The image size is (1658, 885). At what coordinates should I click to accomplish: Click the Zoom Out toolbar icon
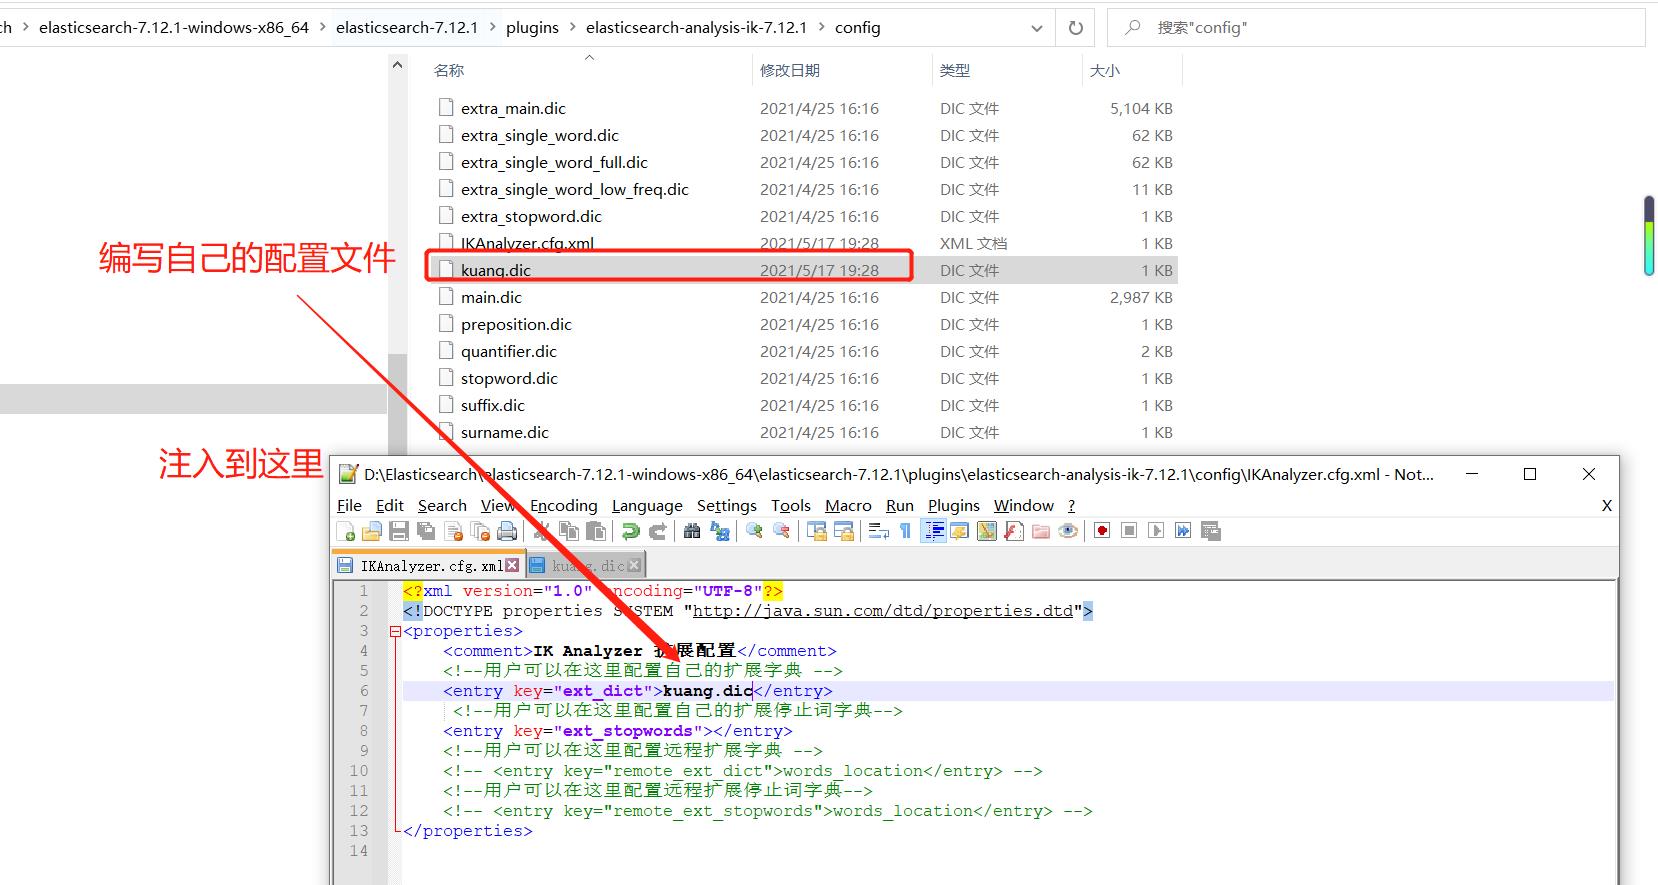tap(781, 531)
